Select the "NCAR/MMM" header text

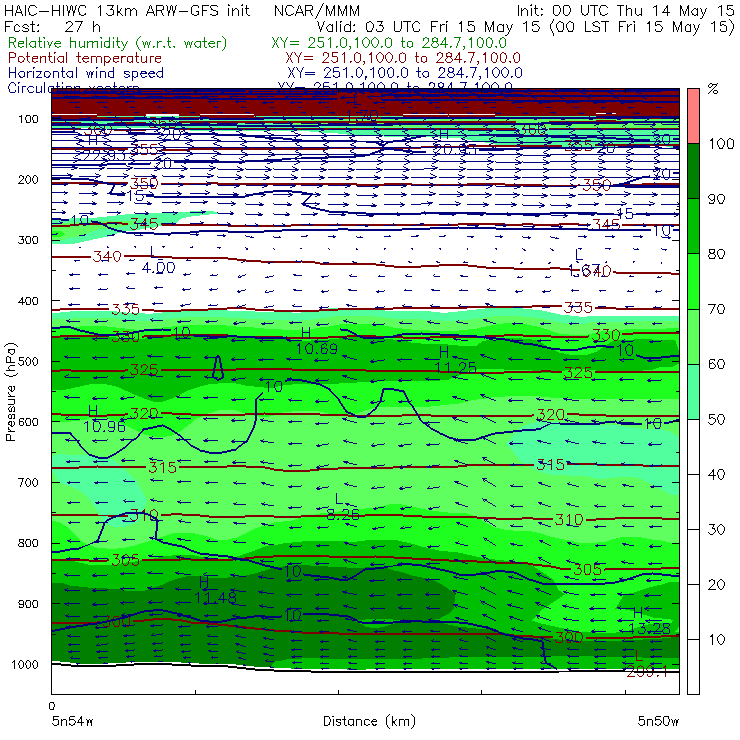[317, 10]
